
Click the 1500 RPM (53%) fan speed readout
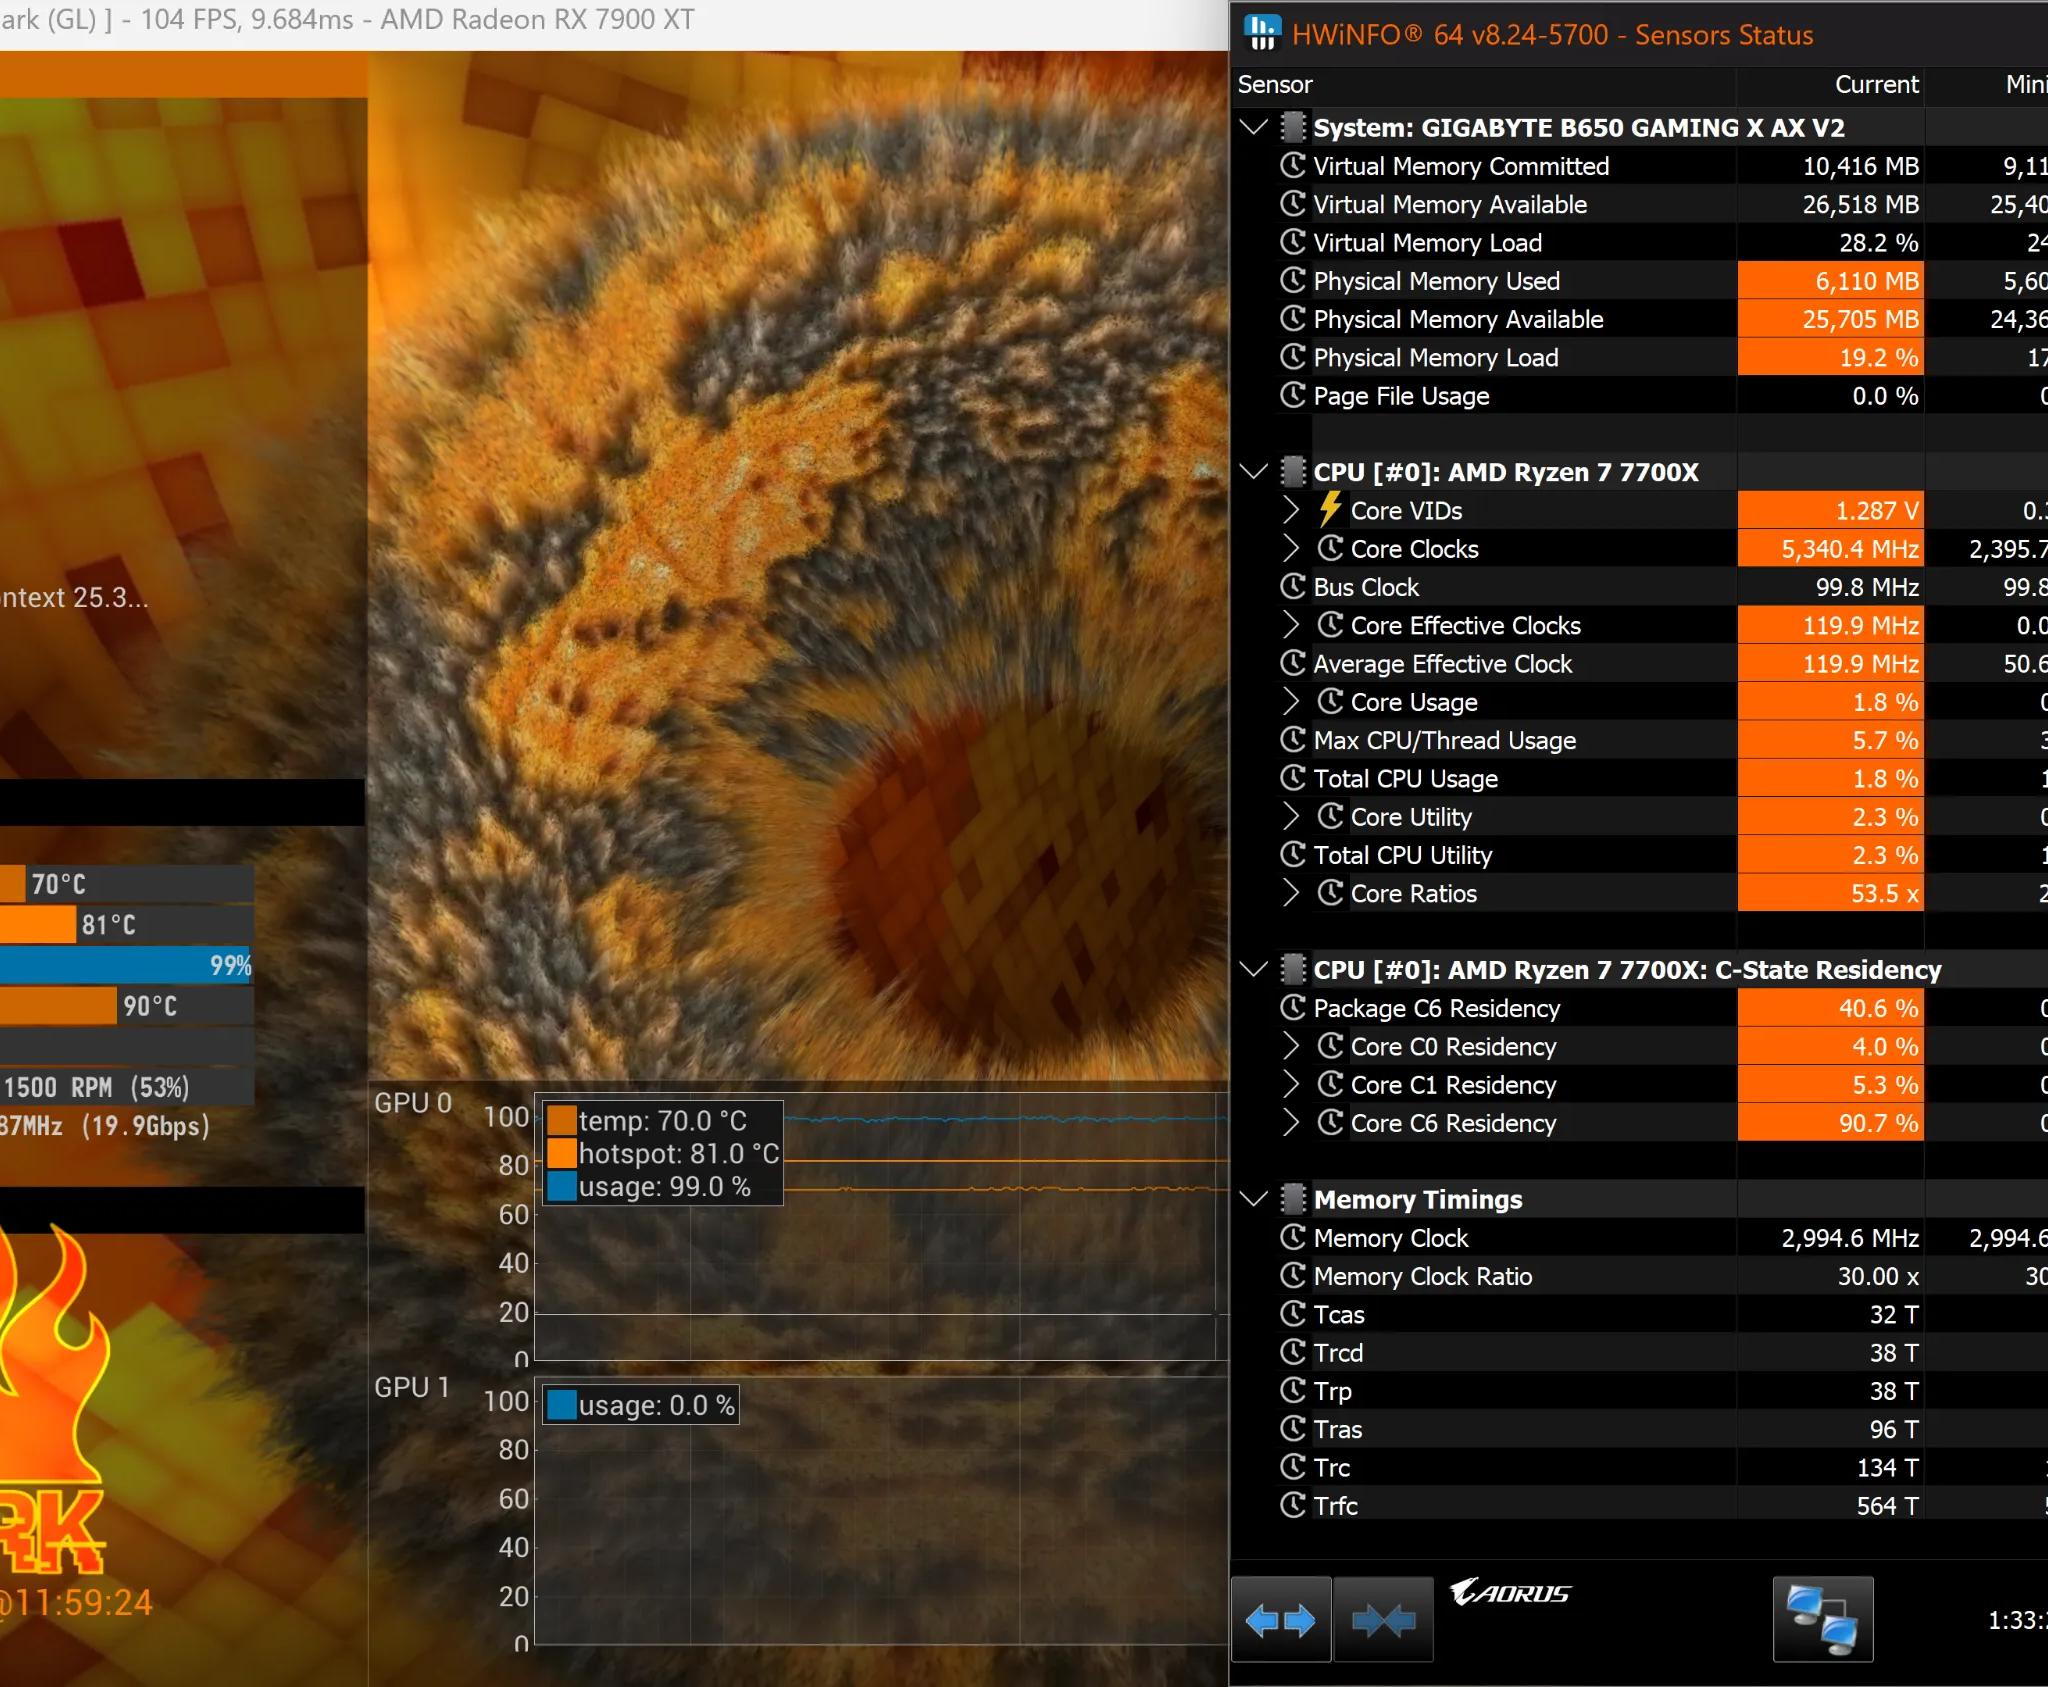[96, 1087]
